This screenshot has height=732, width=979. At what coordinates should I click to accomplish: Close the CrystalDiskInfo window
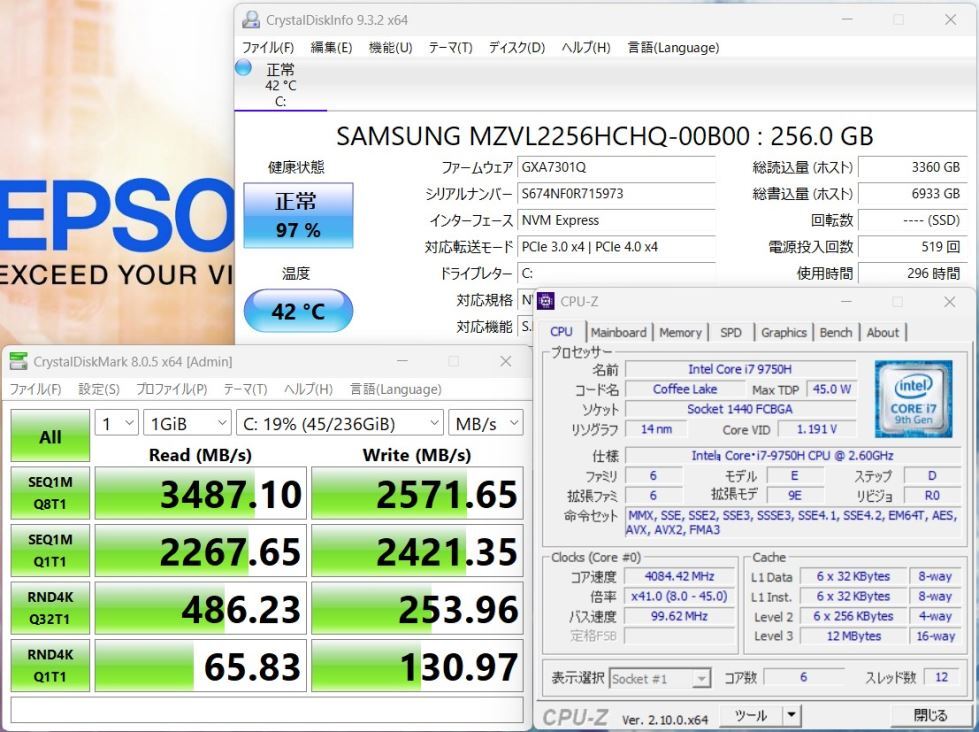[950, 20]
